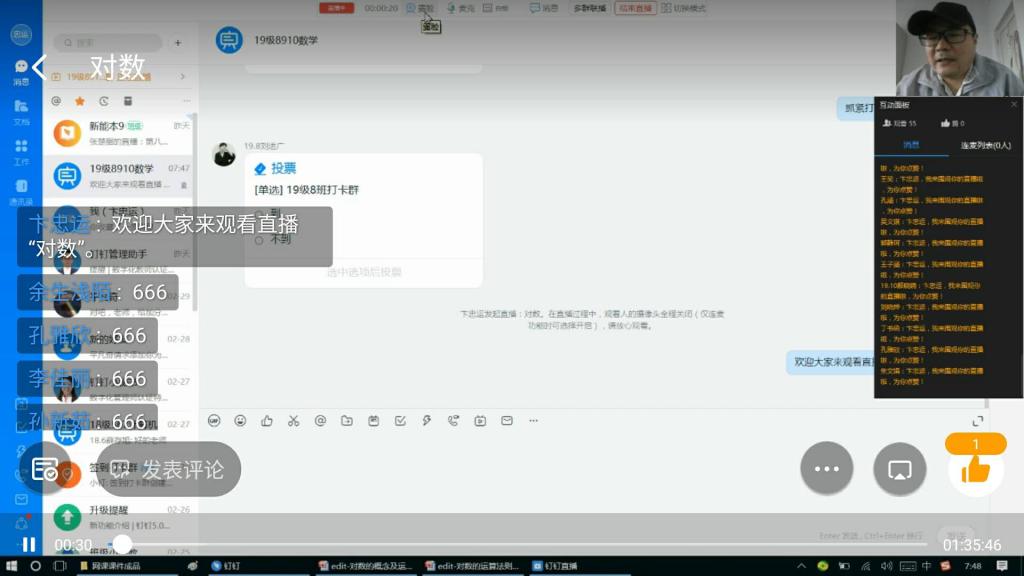
Task: Expand chat input box to full size
Action: [977, 421]
